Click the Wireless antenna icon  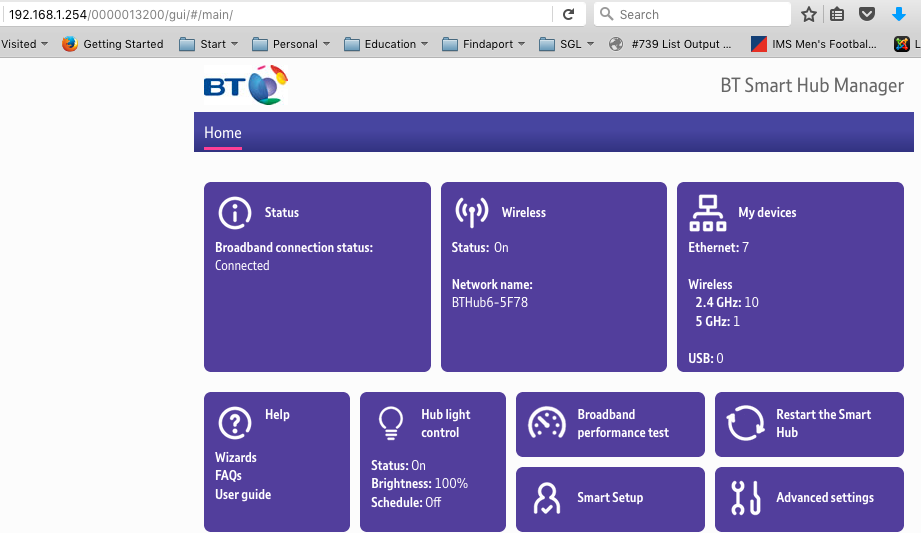[472, 212]
